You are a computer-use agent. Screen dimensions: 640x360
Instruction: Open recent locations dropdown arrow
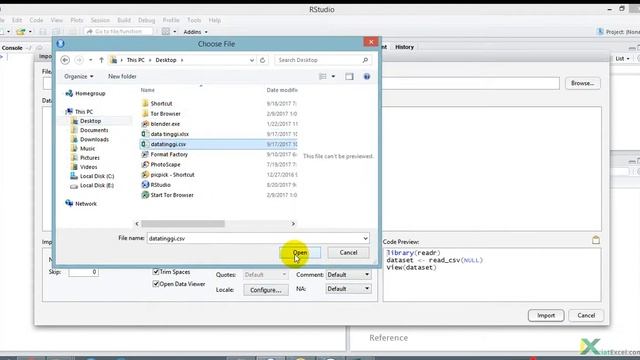(91, 60)
